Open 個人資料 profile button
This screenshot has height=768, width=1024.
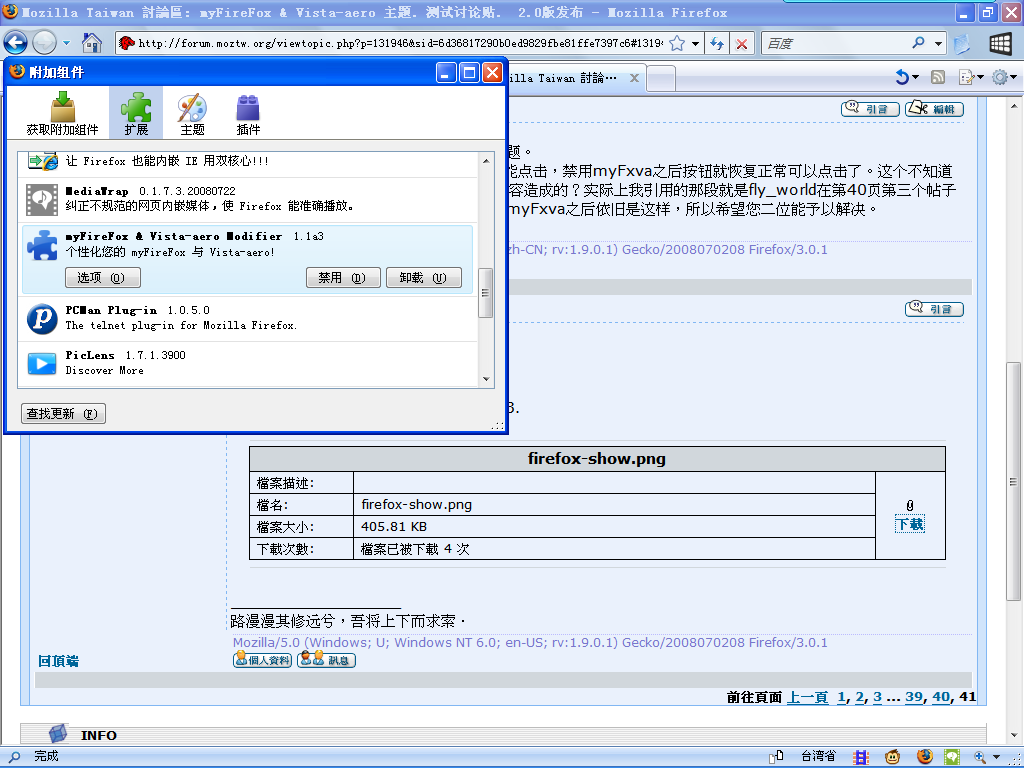click(263, 660)
